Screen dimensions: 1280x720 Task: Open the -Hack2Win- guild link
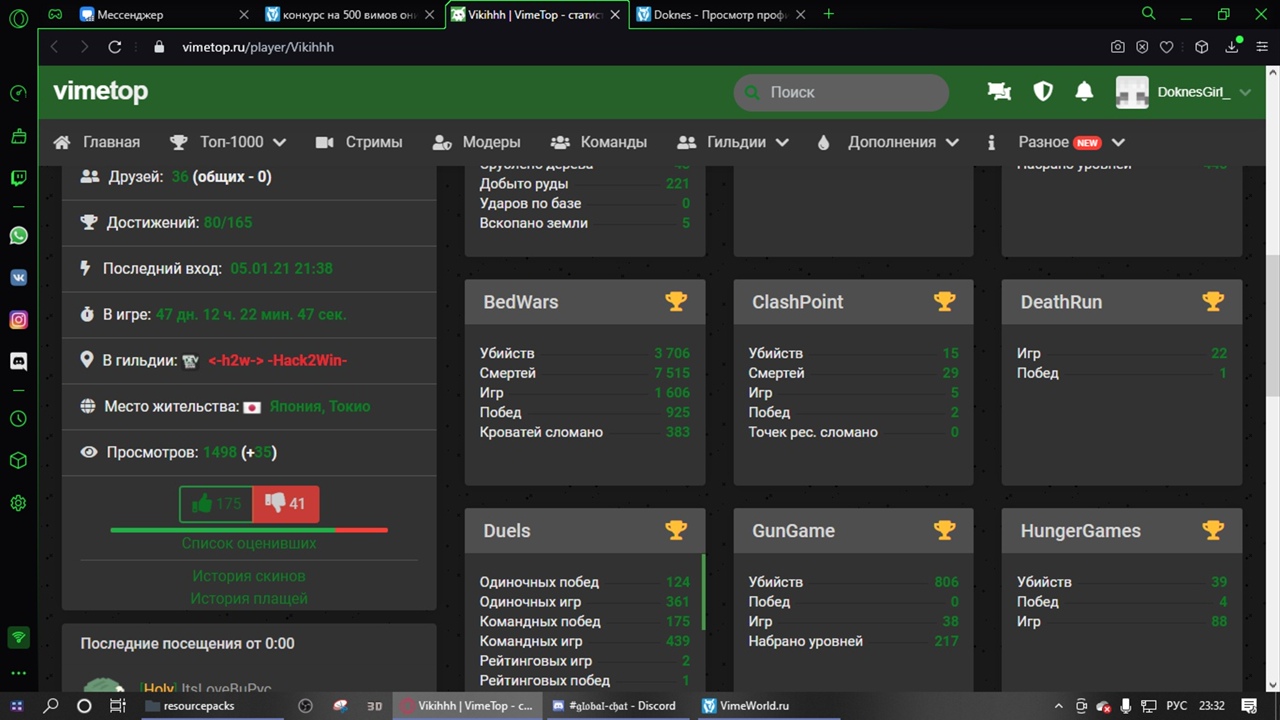click(278, 360)
